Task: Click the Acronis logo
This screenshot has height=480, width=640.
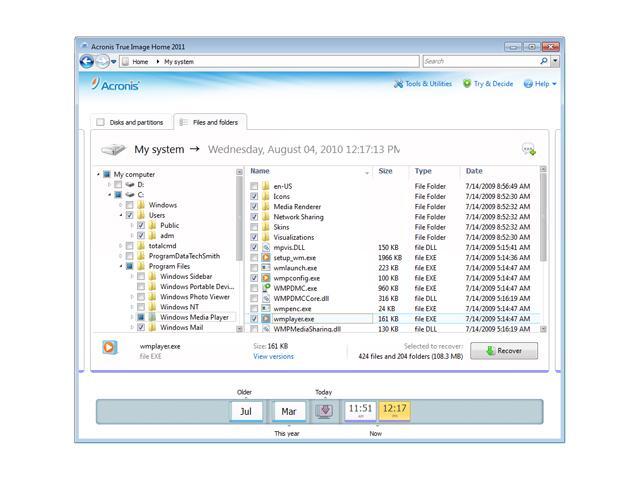Action: click(116, 84)
